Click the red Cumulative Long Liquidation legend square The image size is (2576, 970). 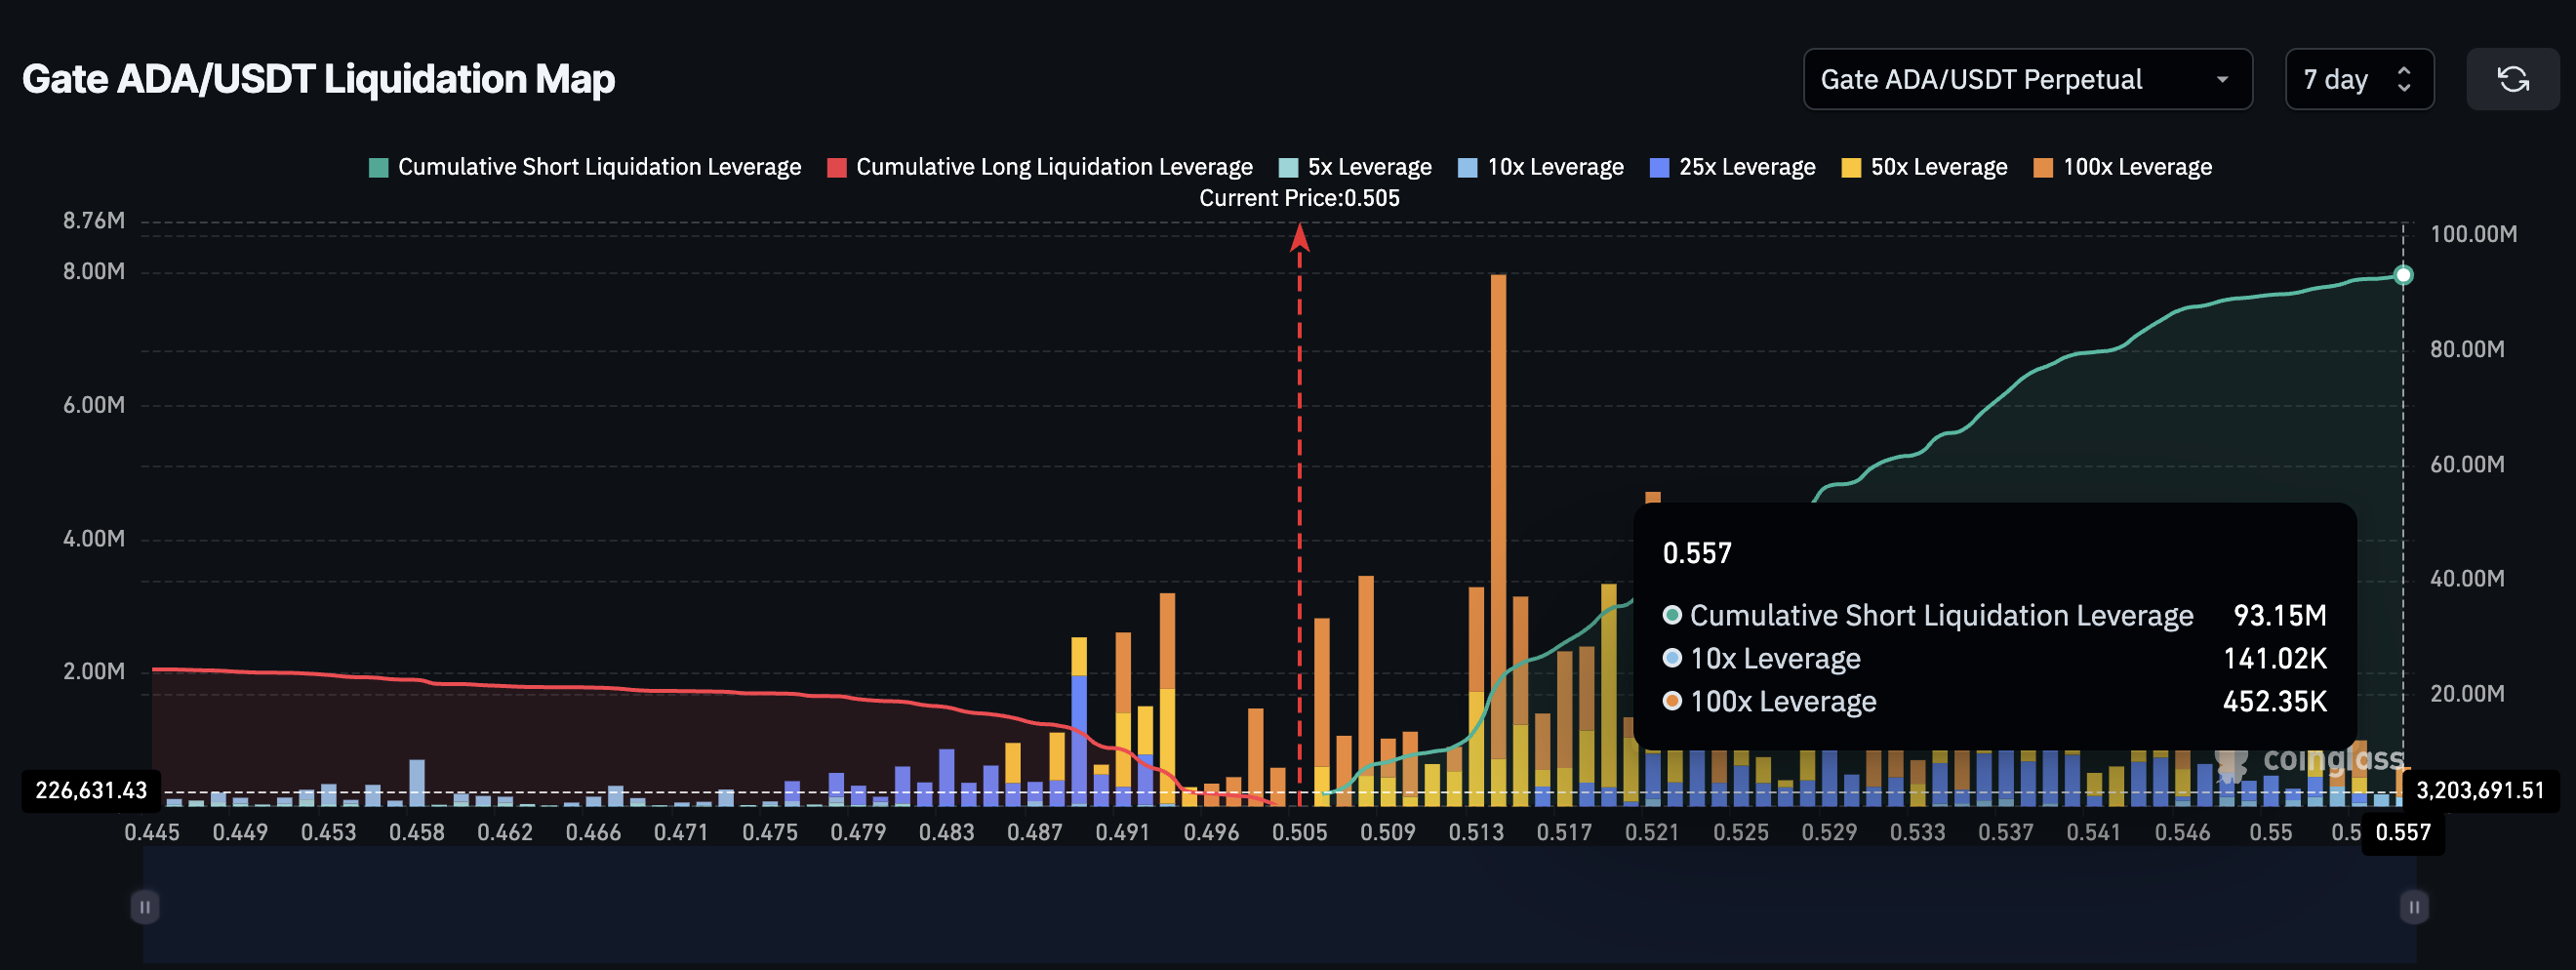(x=837, y=166)
